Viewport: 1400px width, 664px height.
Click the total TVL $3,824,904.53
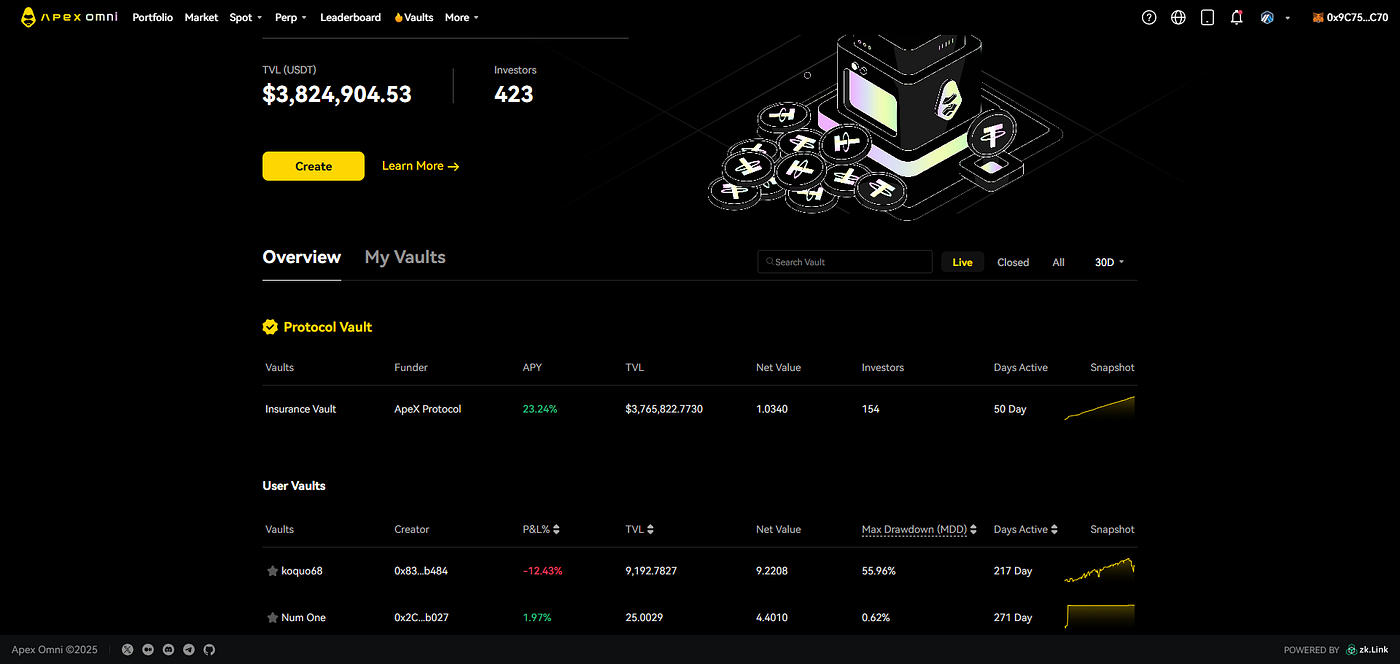(x=337, y=94)
